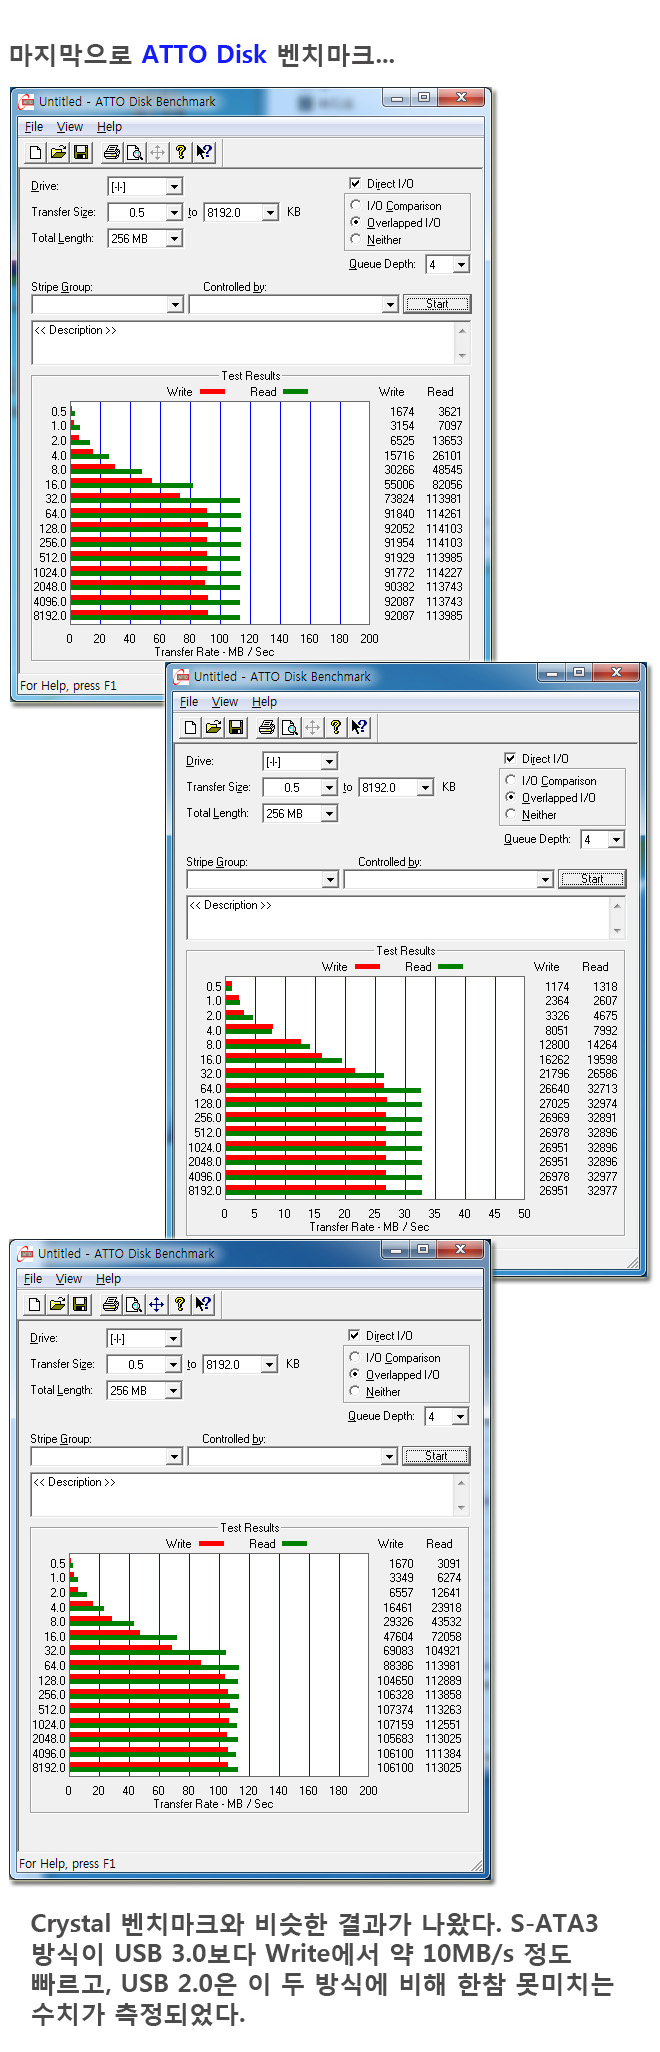Click Save disk icon in middle ATTO window
660x2052 pixels.
tap(236, 727)
